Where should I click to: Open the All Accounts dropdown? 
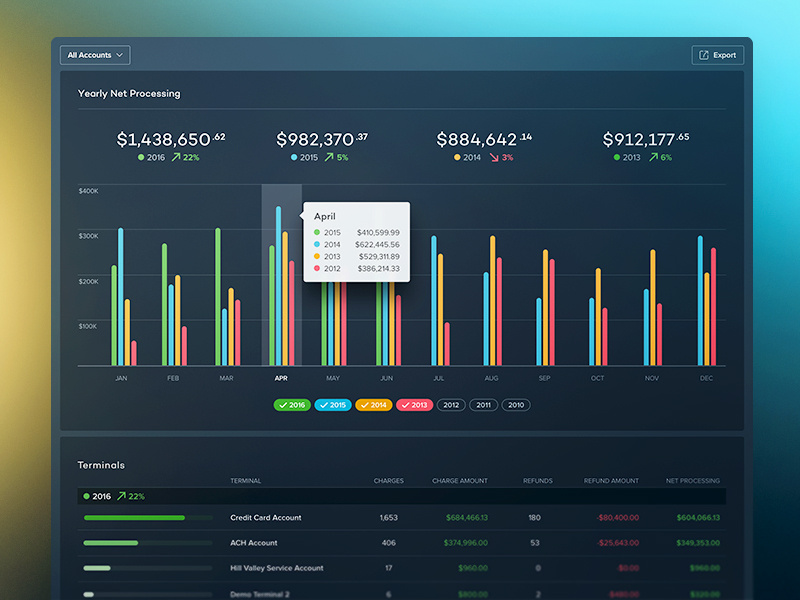(95, 55)
